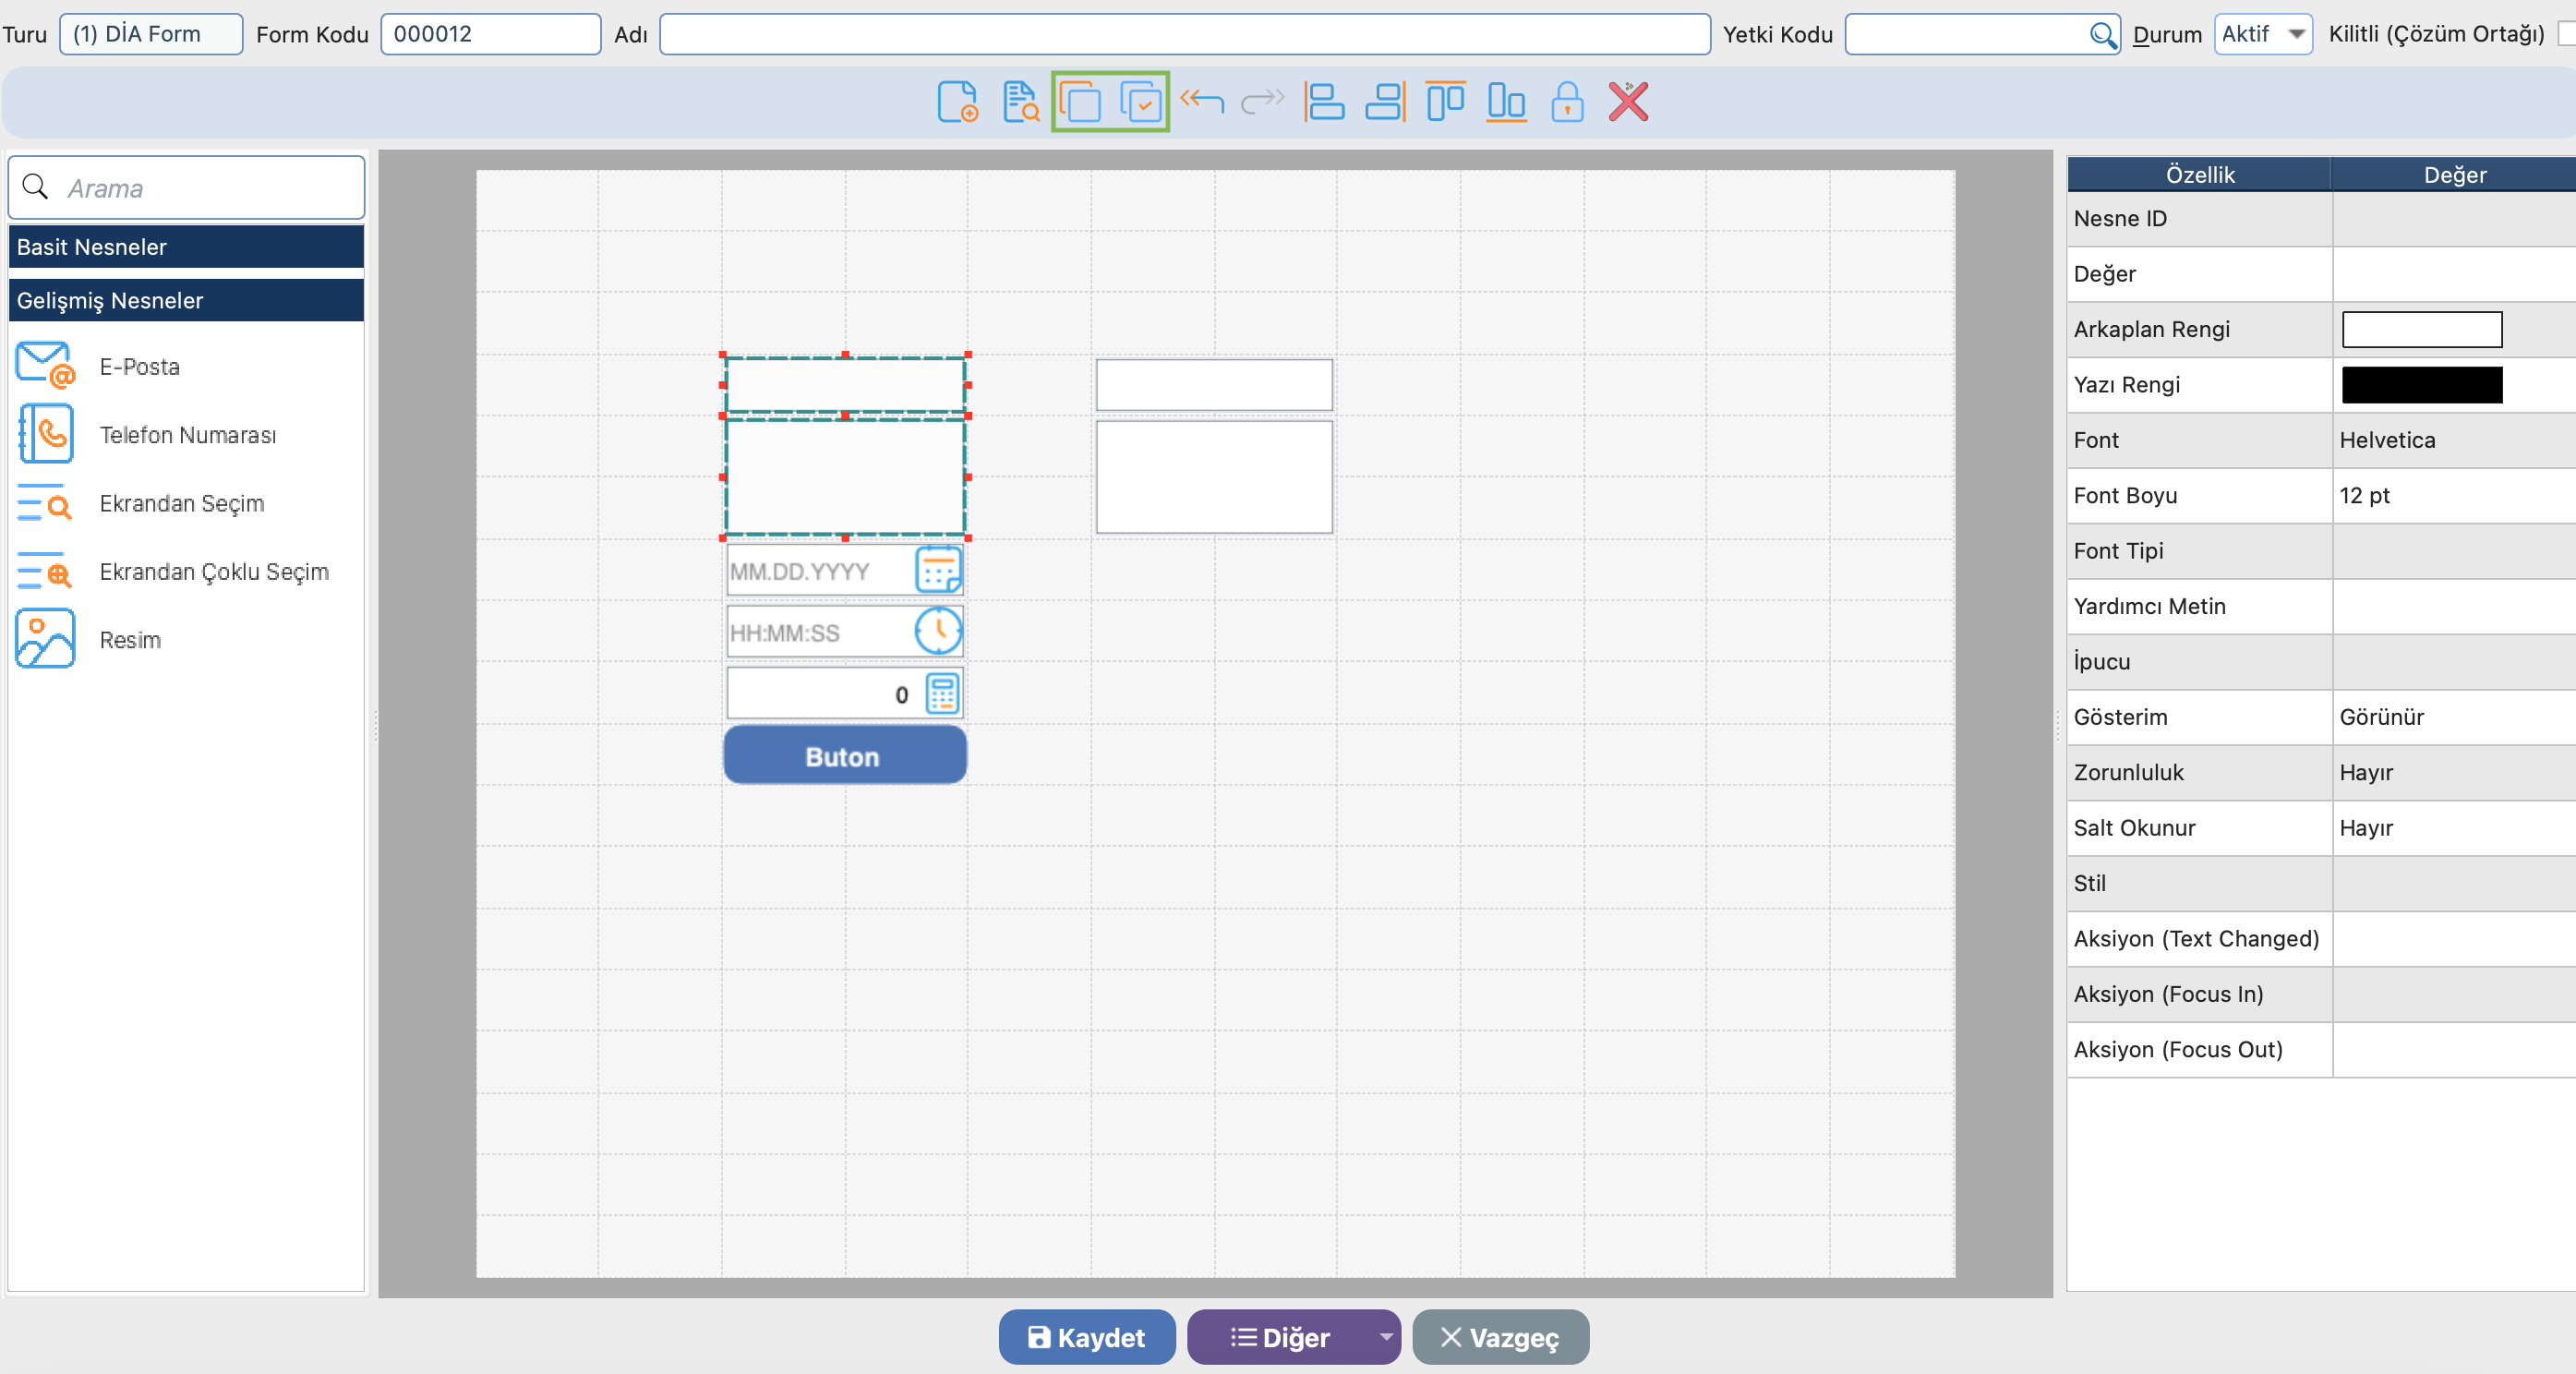Click the black Yazı Rengi color swatch
This screenshot has width=2576, height=1374.
[x=2421, y=385]
